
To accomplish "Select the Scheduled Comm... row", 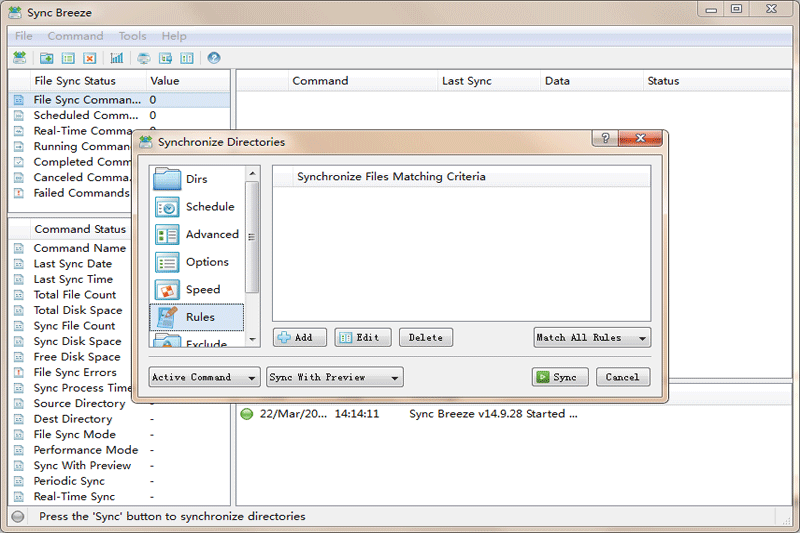I will tap(119, 115).
